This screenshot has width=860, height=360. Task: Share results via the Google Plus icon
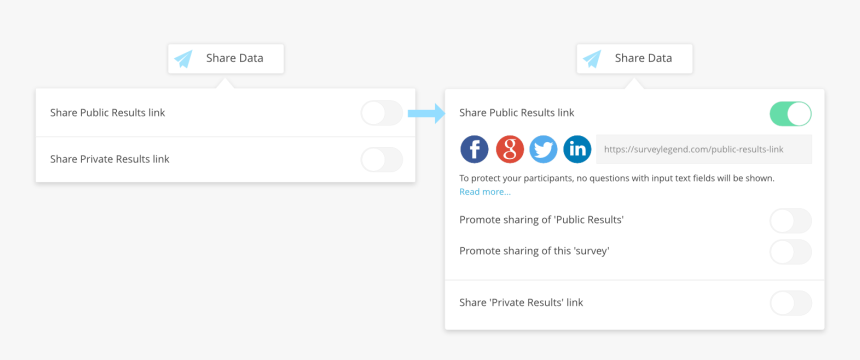[x=510, y=149]
